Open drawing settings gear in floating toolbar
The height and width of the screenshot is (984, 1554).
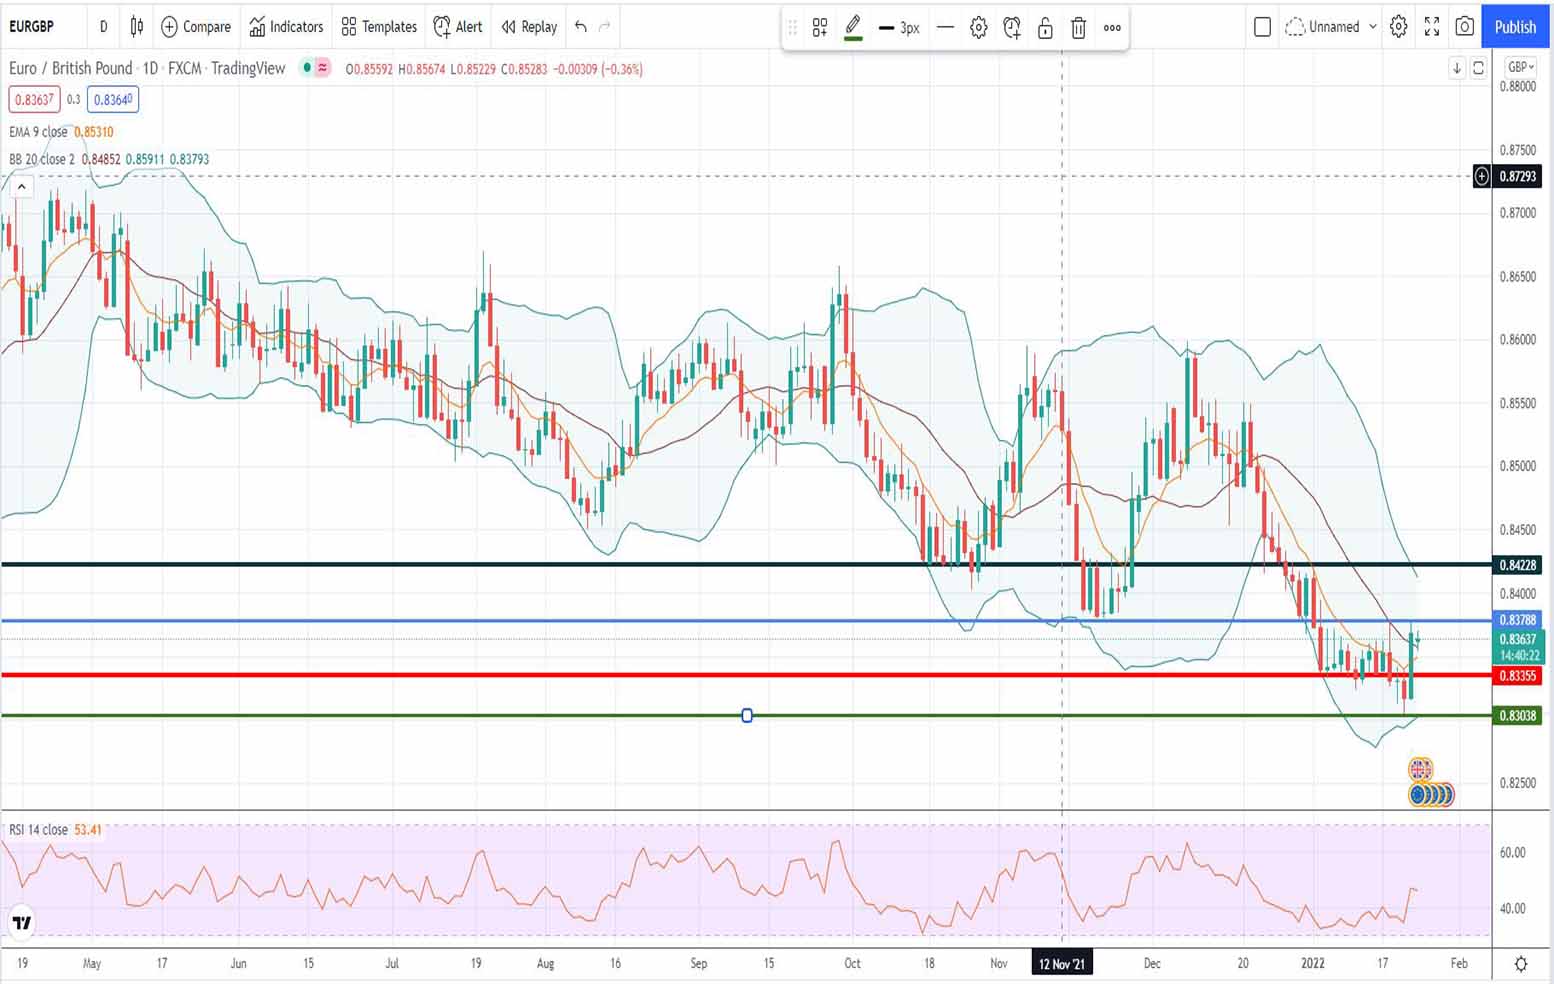coord(979,28)
